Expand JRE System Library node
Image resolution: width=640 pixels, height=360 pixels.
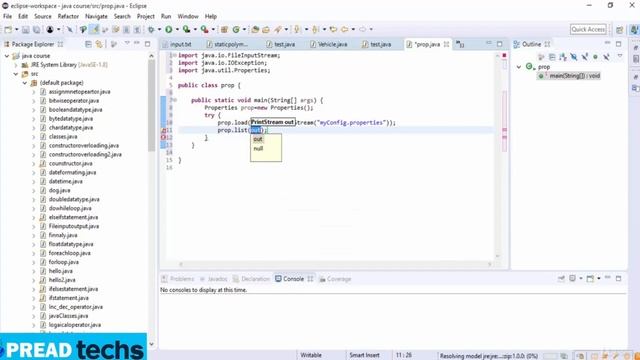click(16, 65)
